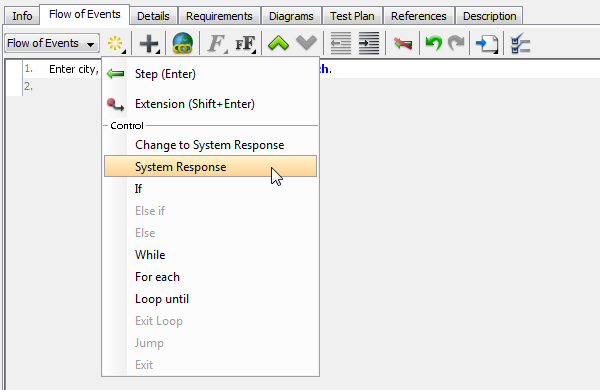This screenshot has width=600, height=390.
Task: Click the checklist options icon
Action: [x=520, y=43]
